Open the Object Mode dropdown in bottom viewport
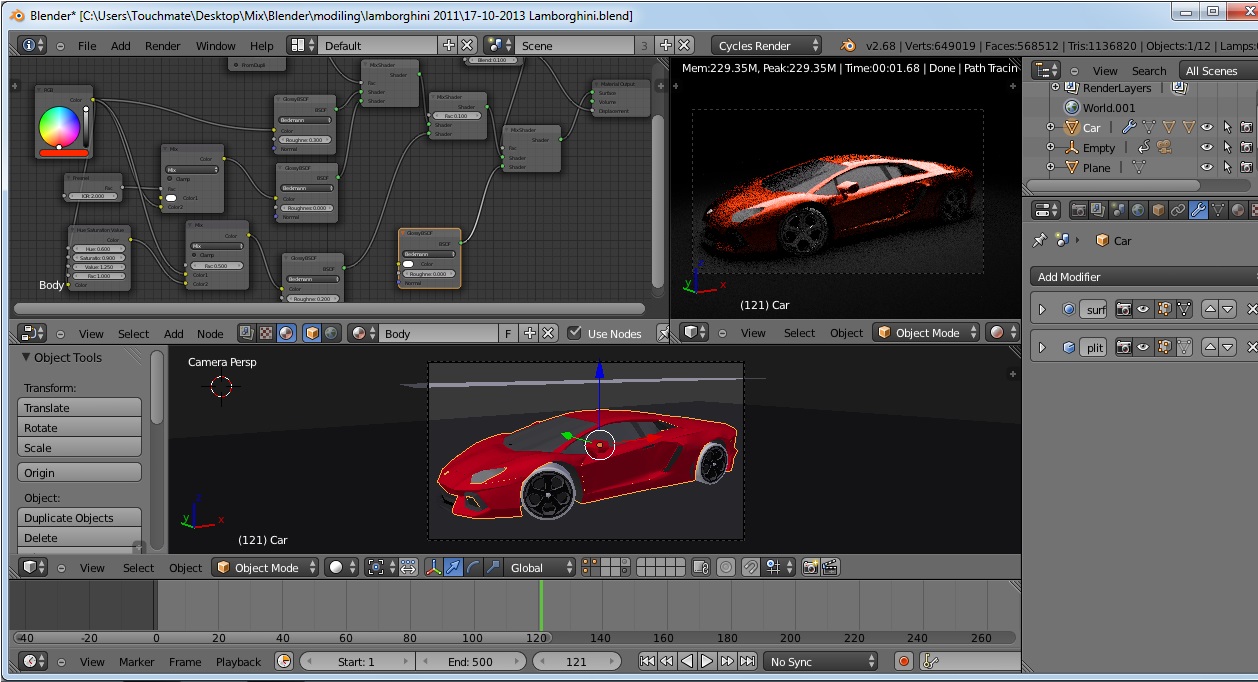Screen dimensions: 1258x682 [265, 567]
